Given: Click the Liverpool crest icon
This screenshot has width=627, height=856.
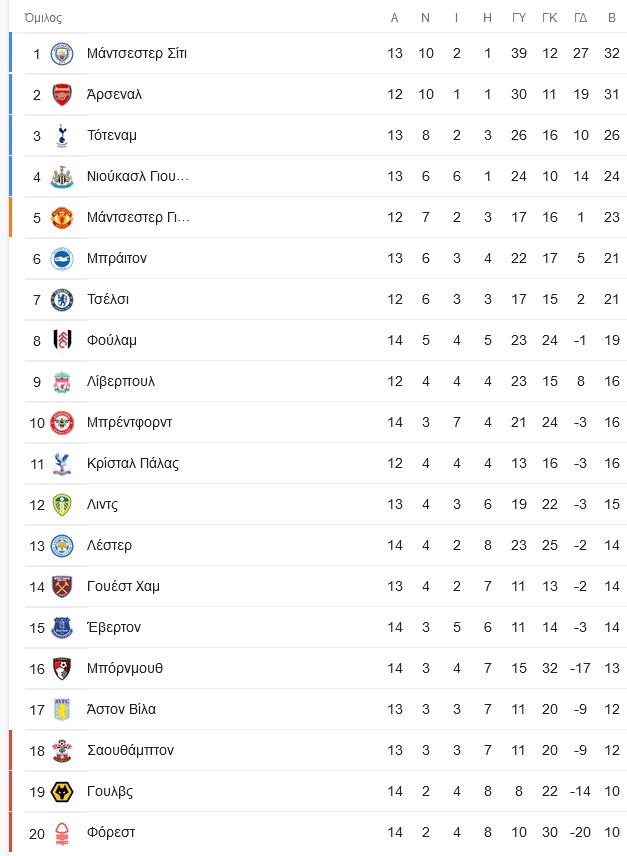Looking at the screenshot, I should tap(62, 382).
